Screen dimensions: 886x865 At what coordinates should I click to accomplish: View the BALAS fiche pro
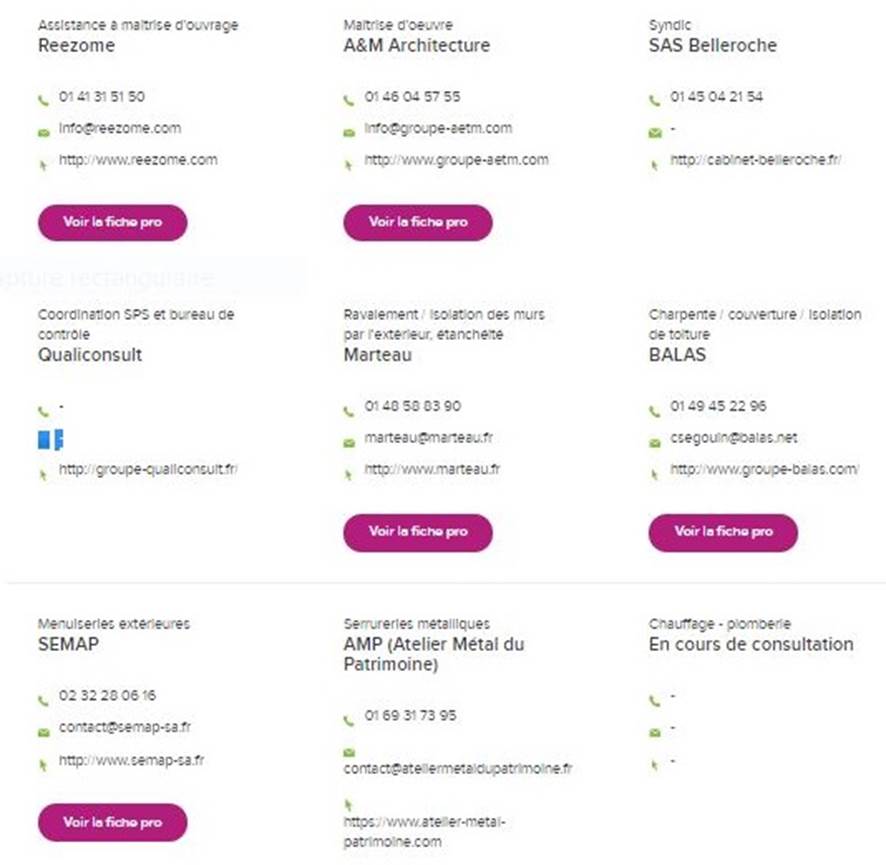coord(723,532)
